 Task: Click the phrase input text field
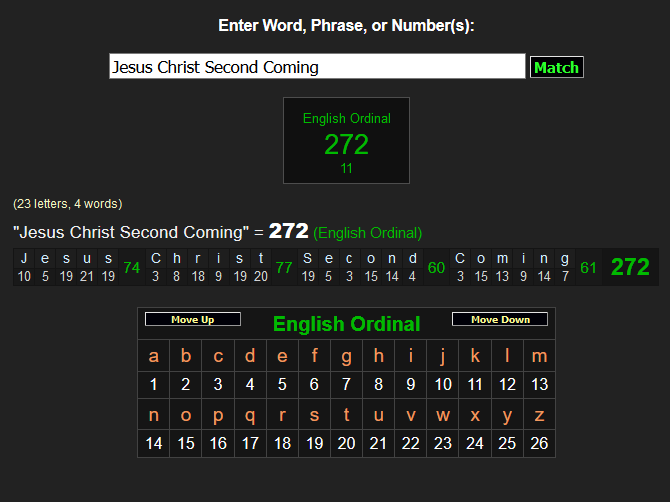tap(317, 67)
